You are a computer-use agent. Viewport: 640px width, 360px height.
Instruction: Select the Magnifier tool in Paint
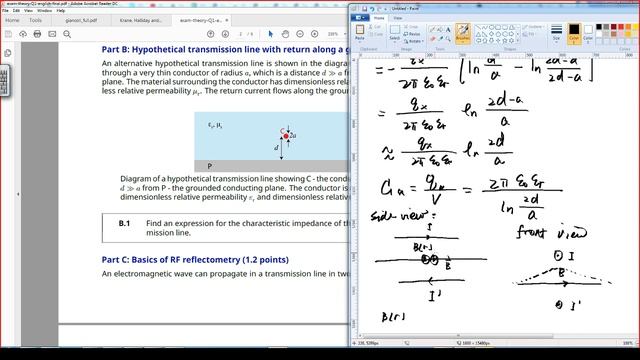(448, 39)
